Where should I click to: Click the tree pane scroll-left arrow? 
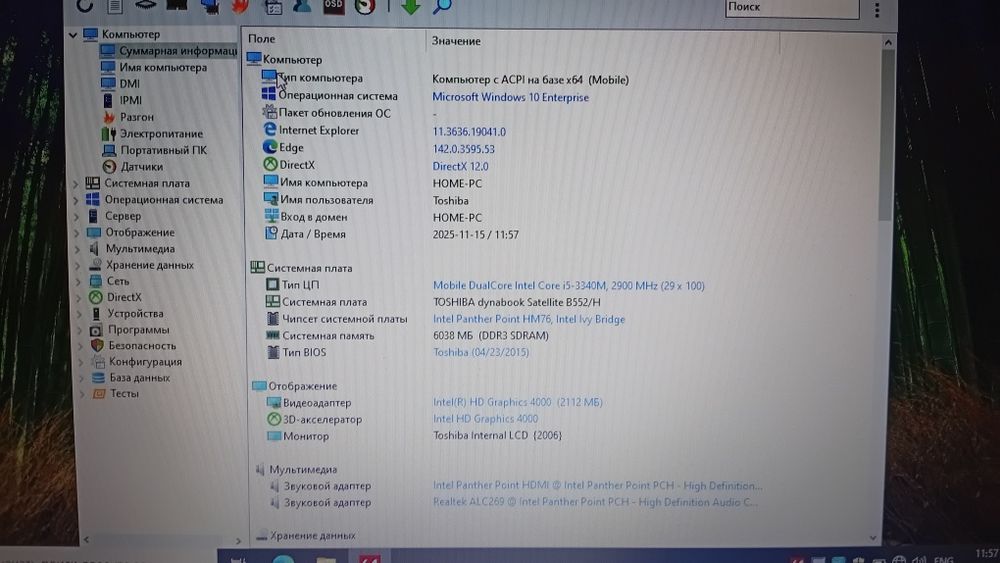(86, 539)
